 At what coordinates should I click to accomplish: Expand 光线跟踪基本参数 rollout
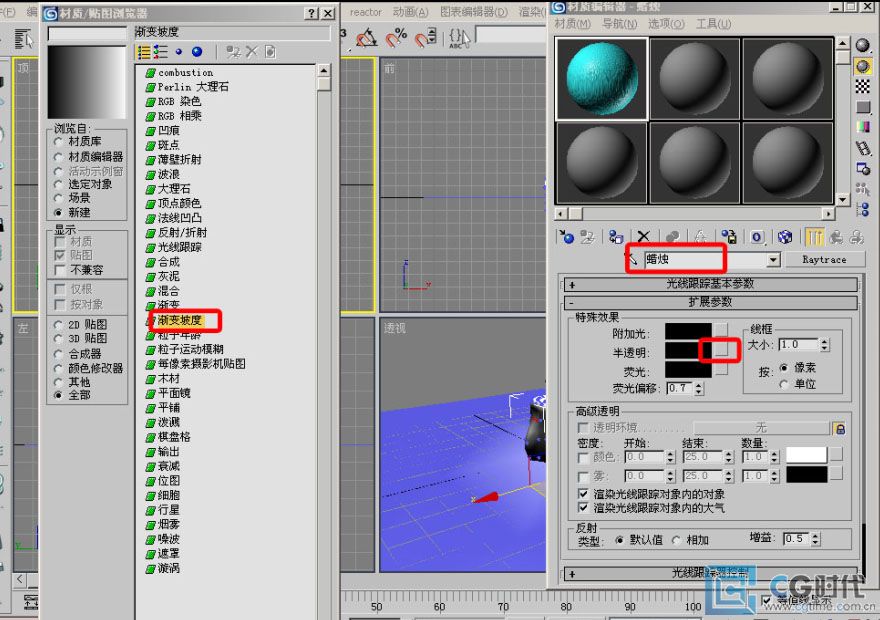(x=711, y=284)
